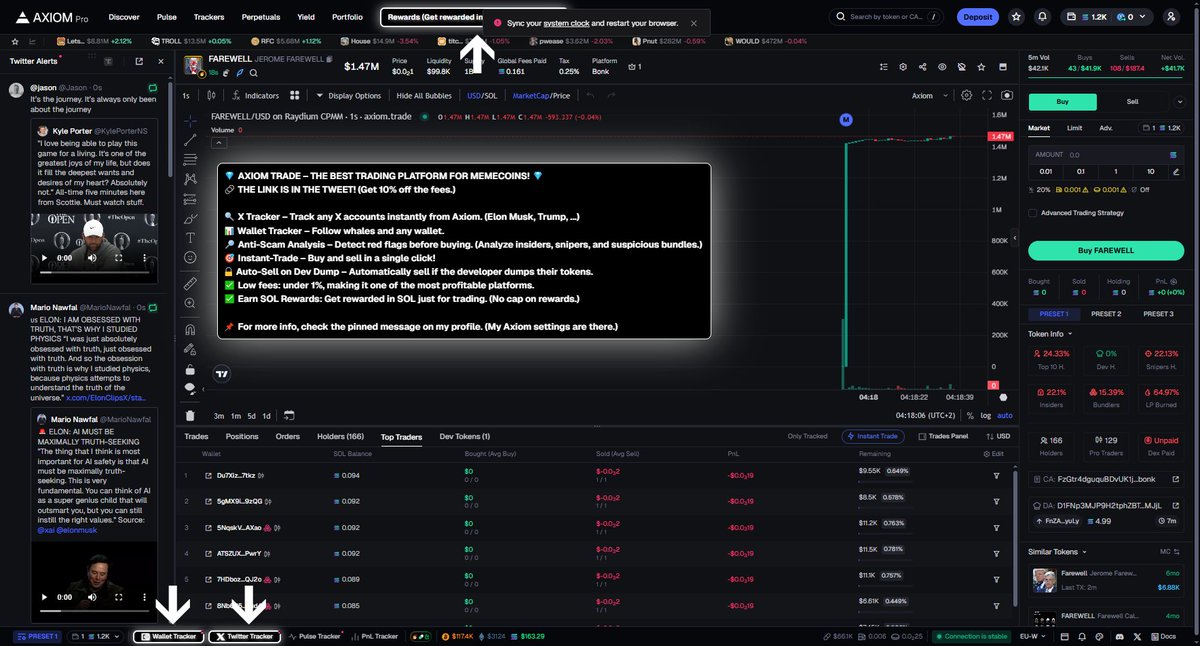
Task: Switch to the Holders (166) tab
Action: pyautogui.click(x=341, y=436)
